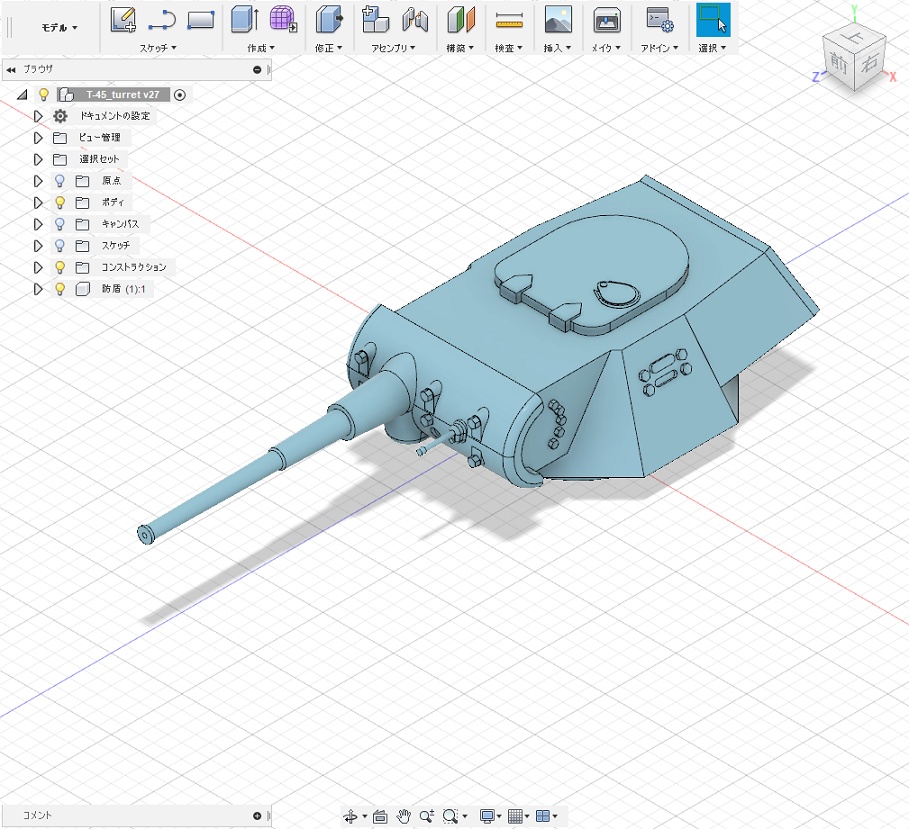The image size is (909, 829).
Task: Open the 検査 menu
Action: [x=508, y=48]
